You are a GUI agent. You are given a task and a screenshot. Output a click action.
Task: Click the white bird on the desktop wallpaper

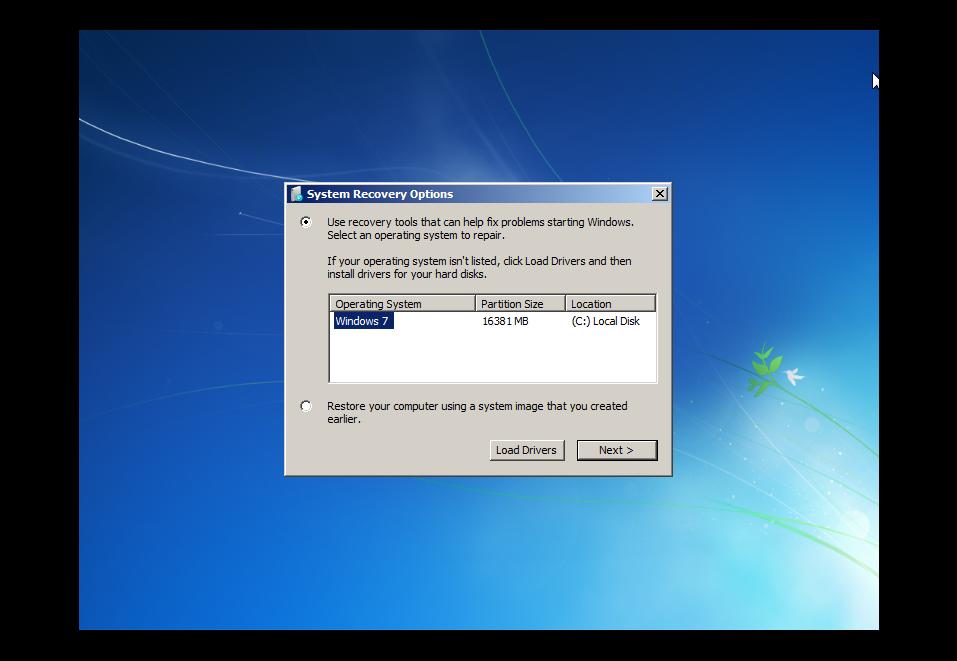[794, 376]
